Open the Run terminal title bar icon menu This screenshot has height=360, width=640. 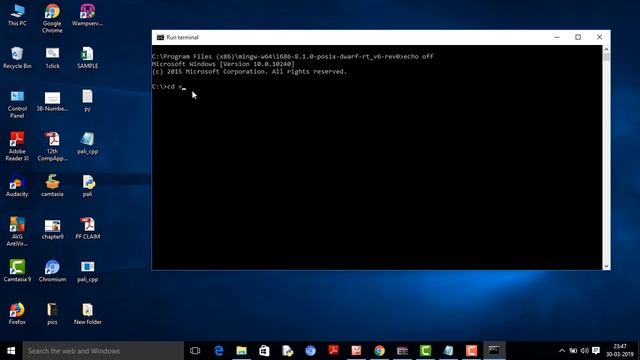[x=160, y=38]
